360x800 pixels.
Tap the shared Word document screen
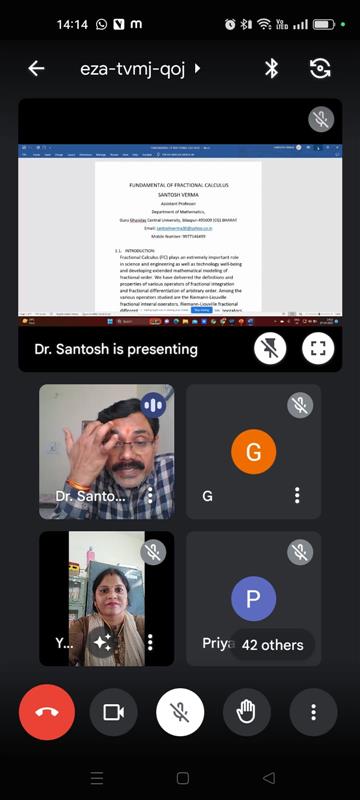[180, 235]
